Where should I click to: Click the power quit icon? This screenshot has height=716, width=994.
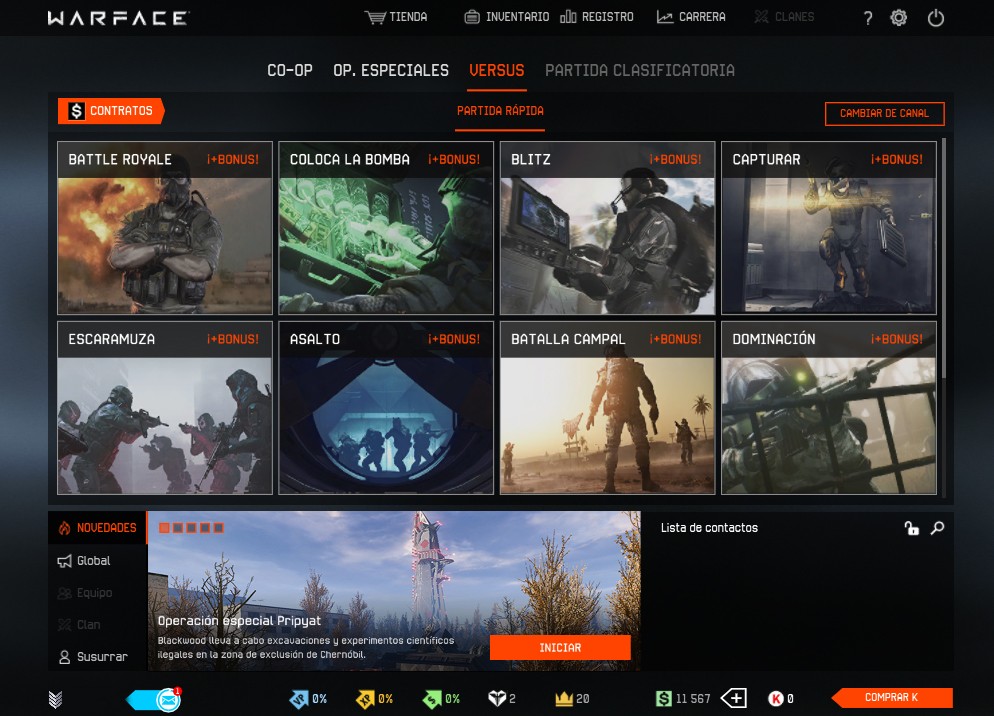(936, 18)
